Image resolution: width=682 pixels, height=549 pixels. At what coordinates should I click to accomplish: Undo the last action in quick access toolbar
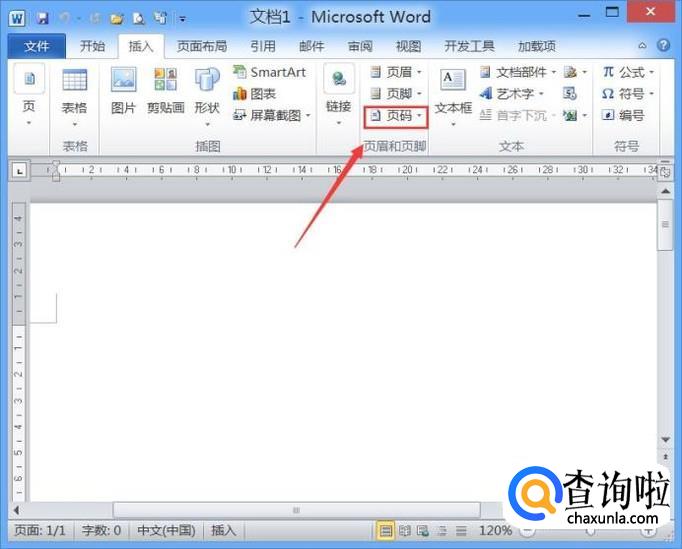pyautogui.click(x=64, y=18)
